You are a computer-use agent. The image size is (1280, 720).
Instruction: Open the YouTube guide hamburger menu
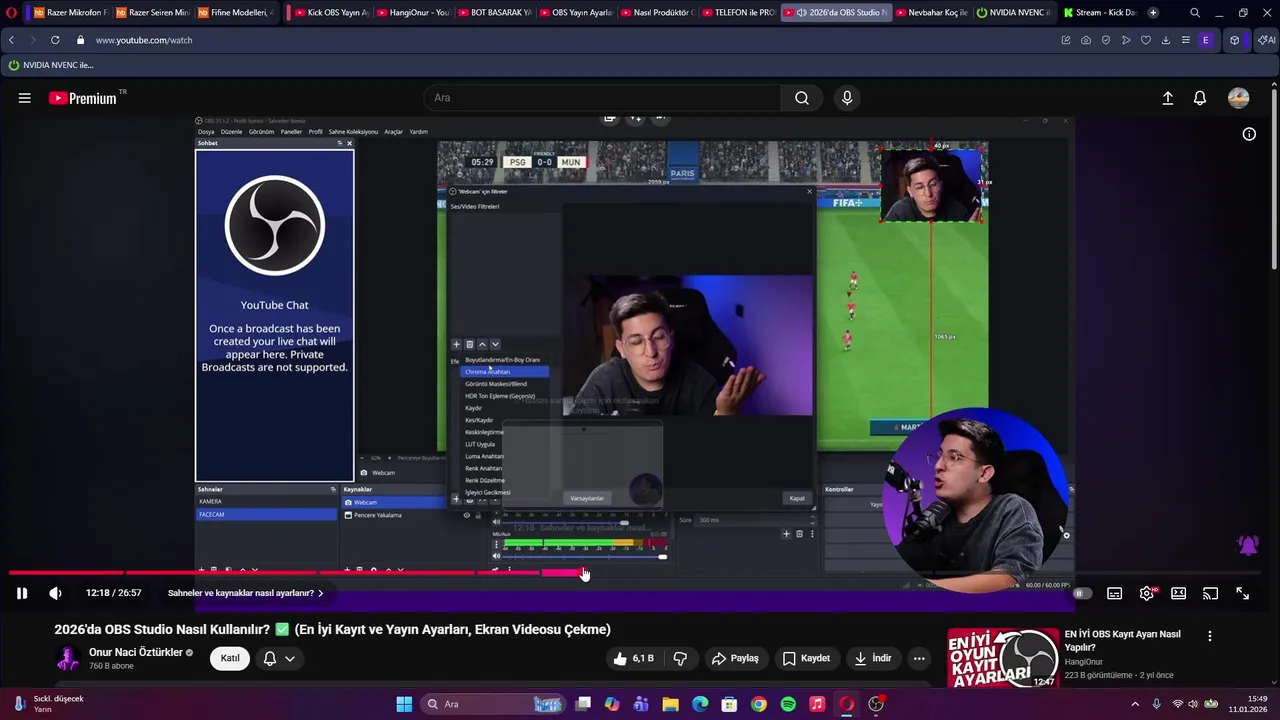coord(24,98)
